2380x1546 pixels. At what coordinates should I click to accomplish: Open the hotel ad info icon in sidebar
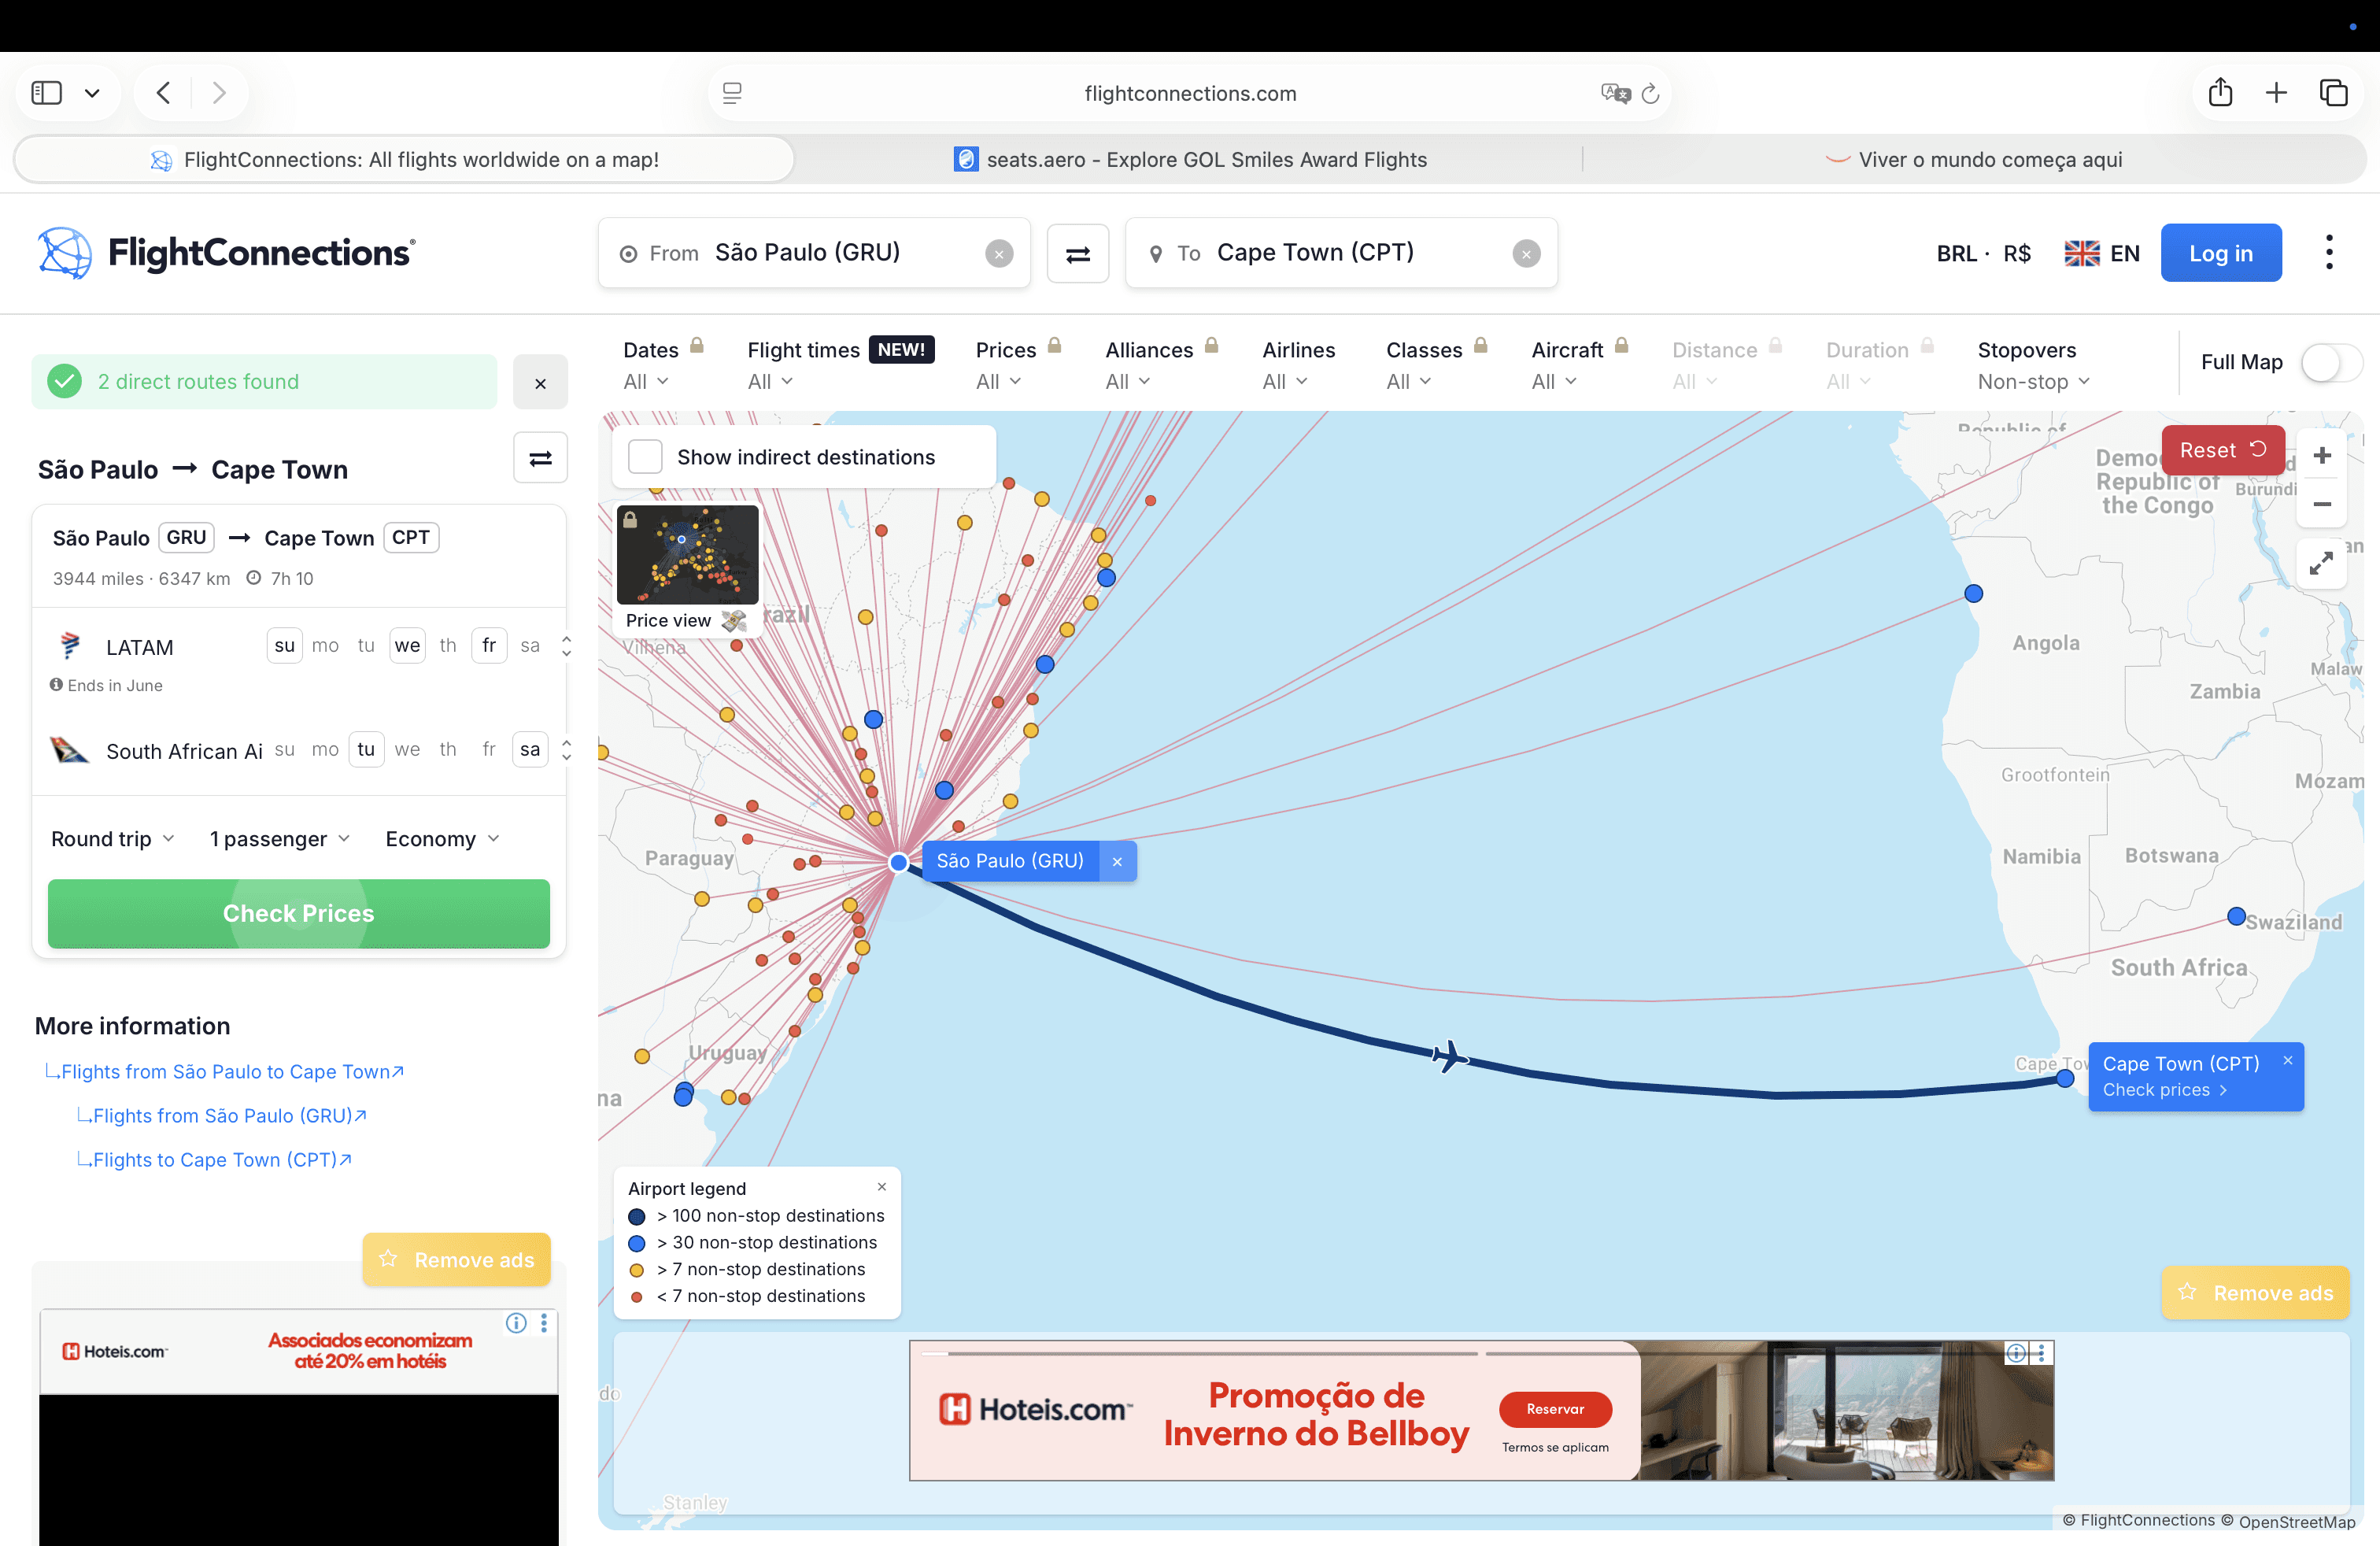tap(516, 1323)
